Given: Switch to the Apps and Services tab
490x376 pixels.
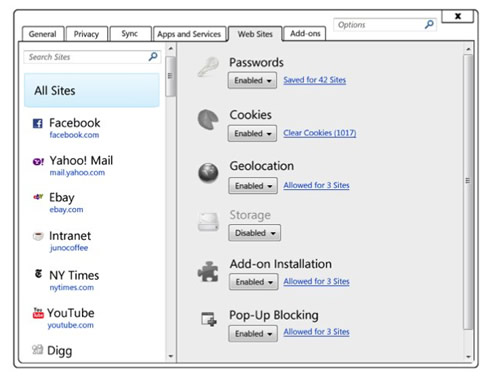Looking at the screenshot, I should pyautogui.click(x=189, y=34).
